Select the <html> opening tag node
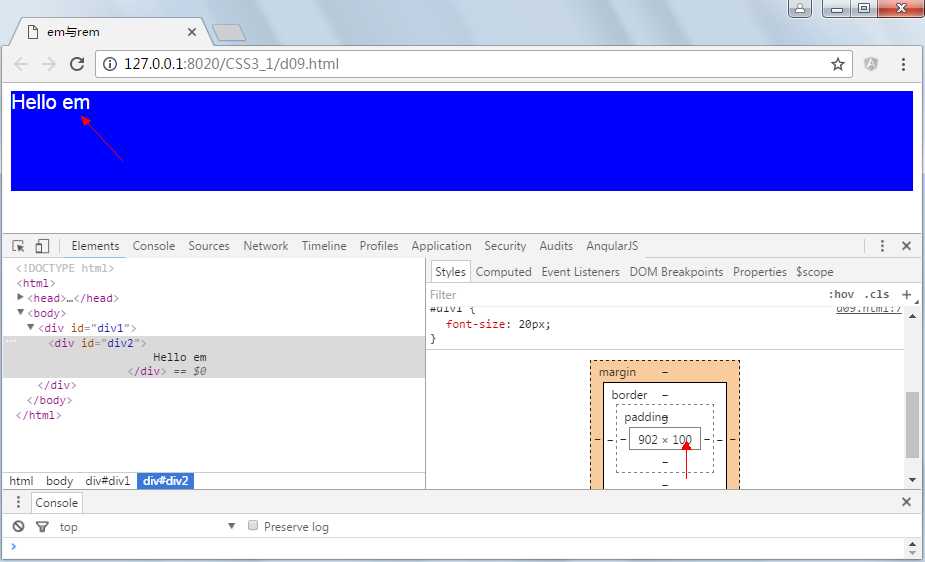Viewport: 925px width, 562px height. tap(35, 283)
